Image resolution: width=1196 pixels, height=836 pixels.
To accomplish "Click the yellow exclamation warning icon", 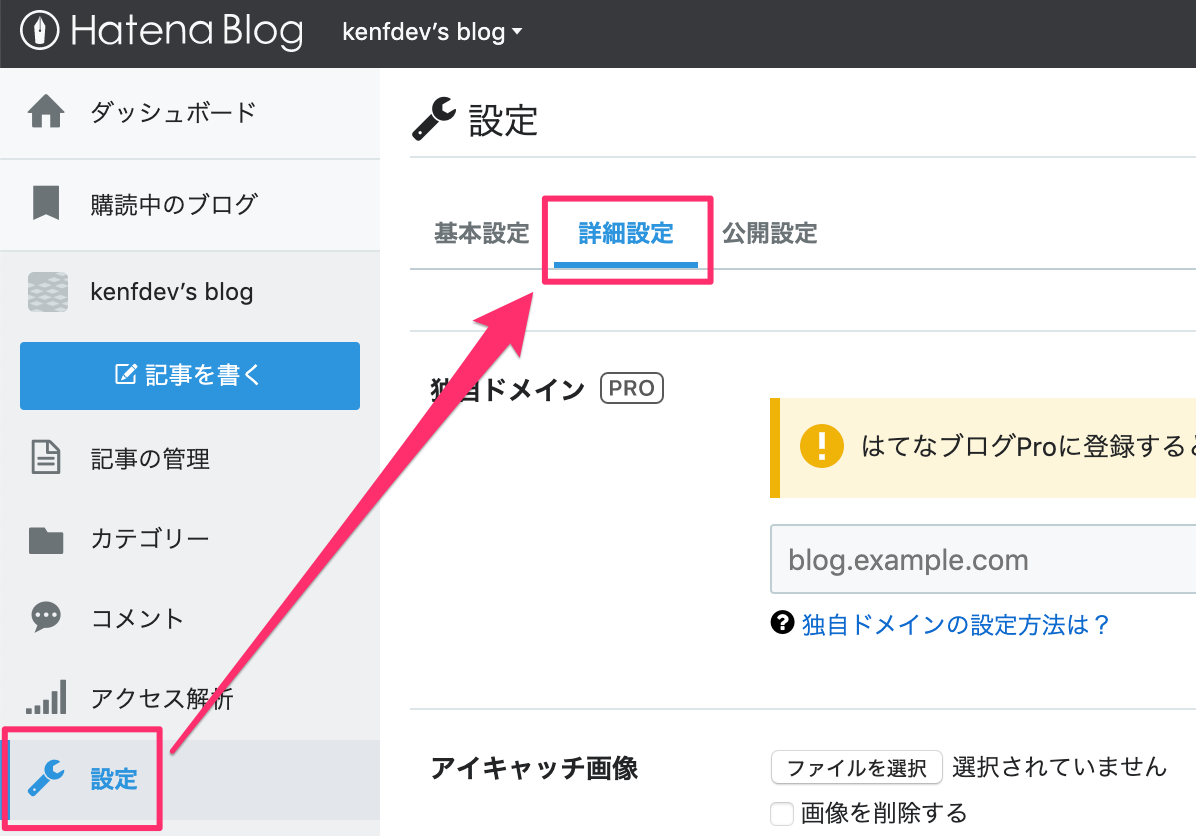I will [x=821, y=446].
